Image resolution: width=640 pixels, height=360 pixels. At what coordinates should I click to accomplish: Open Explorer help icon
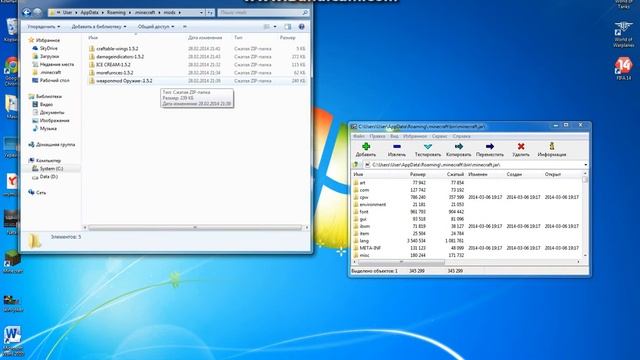pyautogui.click(x=302, y=27)
